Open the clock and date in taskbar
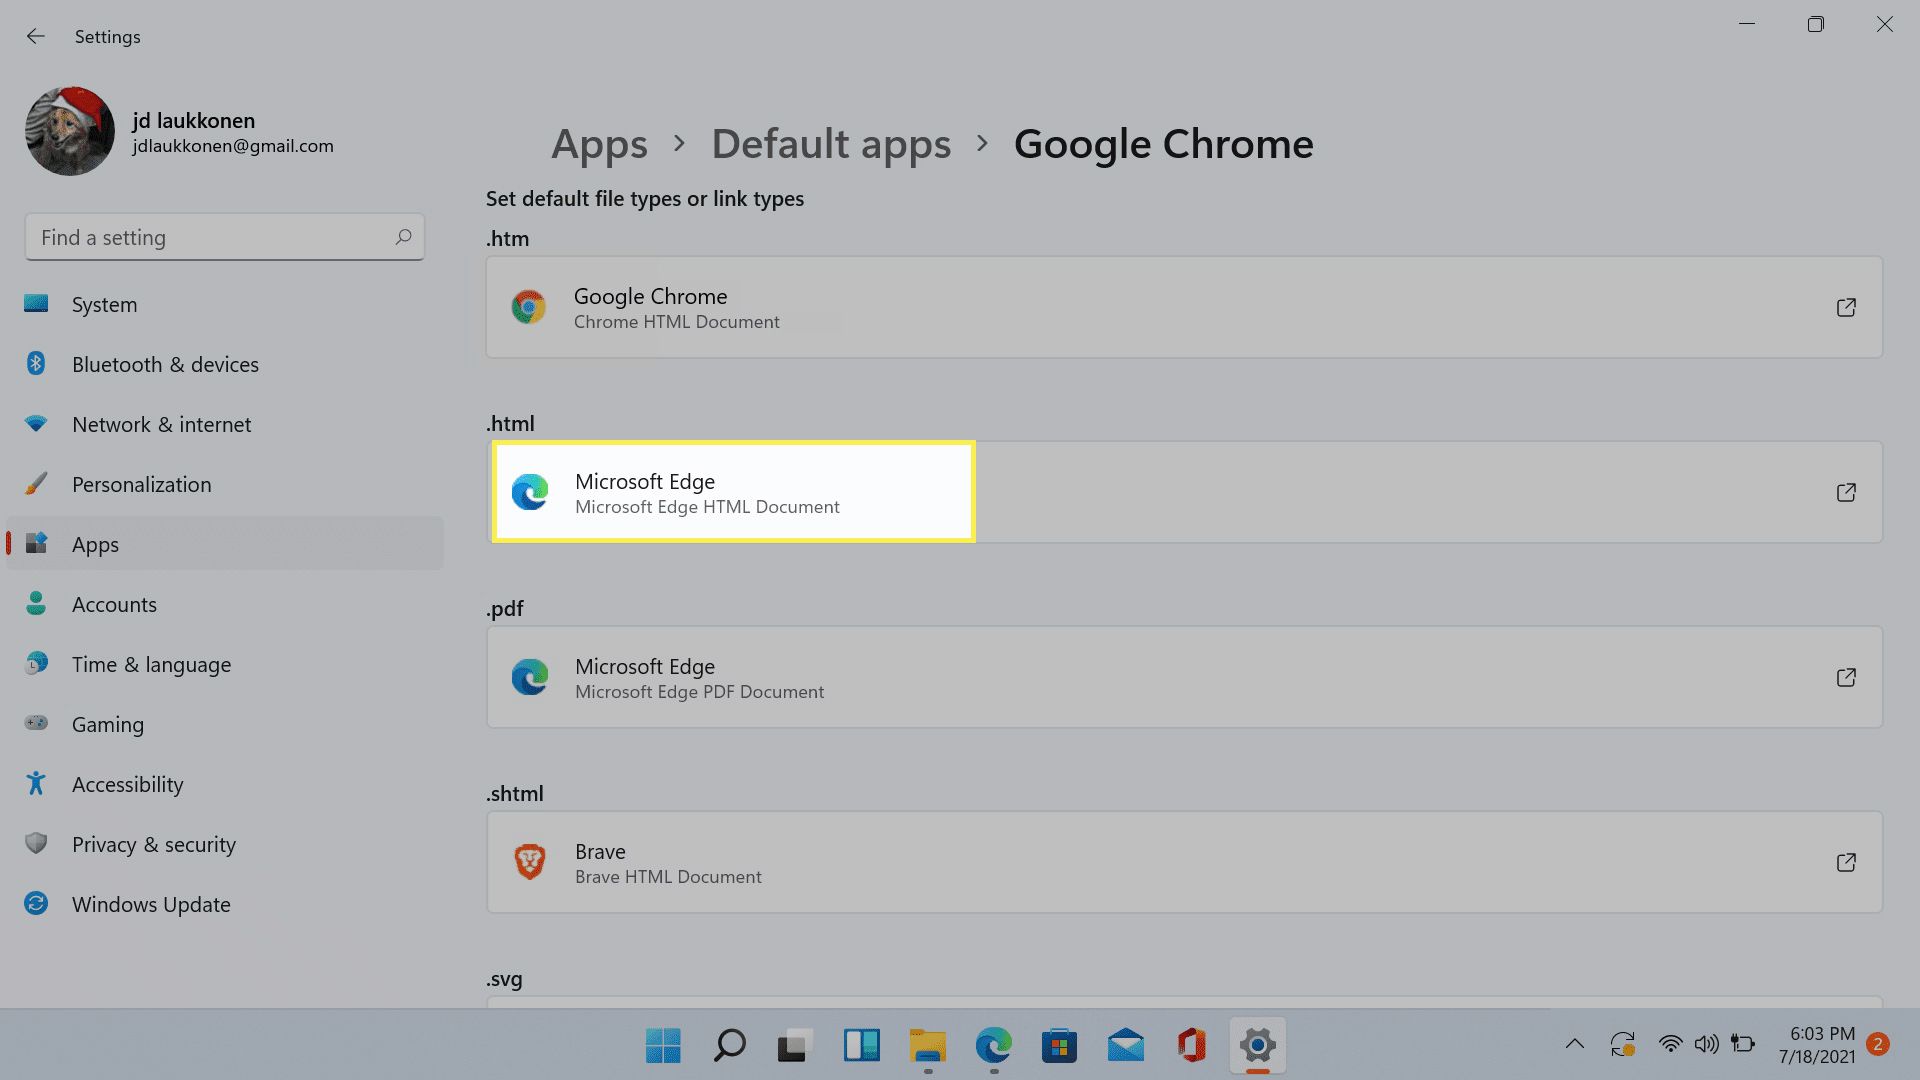The width and height of the screenshot is (1920, 1080). click(x=1816, y=1044)
